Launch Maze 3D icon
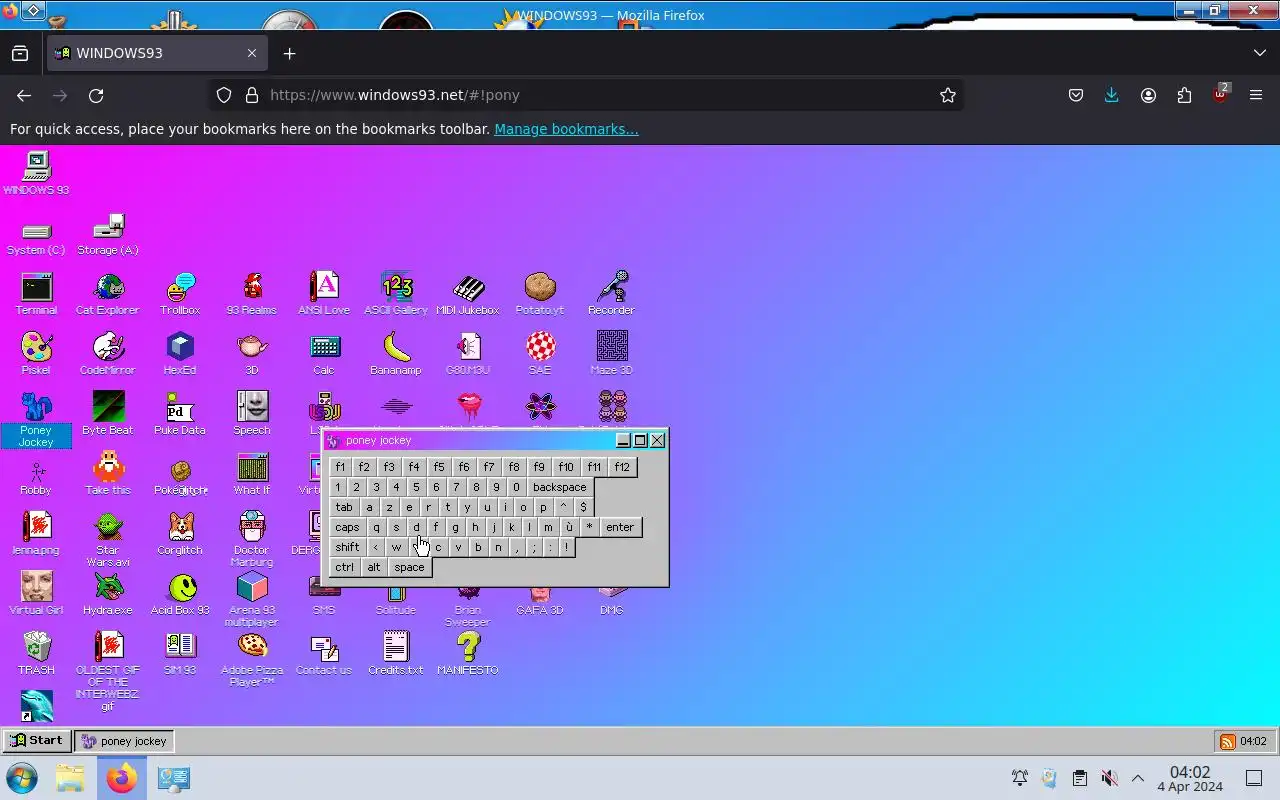Viewport: 1280px width, 800px height. pos(612,353)
